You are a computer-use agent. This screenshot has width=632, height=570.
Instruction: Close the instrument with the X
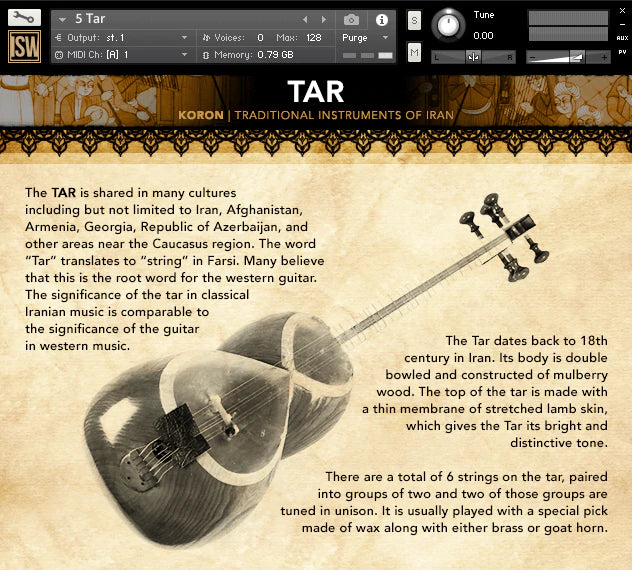(x=622, y=11)
